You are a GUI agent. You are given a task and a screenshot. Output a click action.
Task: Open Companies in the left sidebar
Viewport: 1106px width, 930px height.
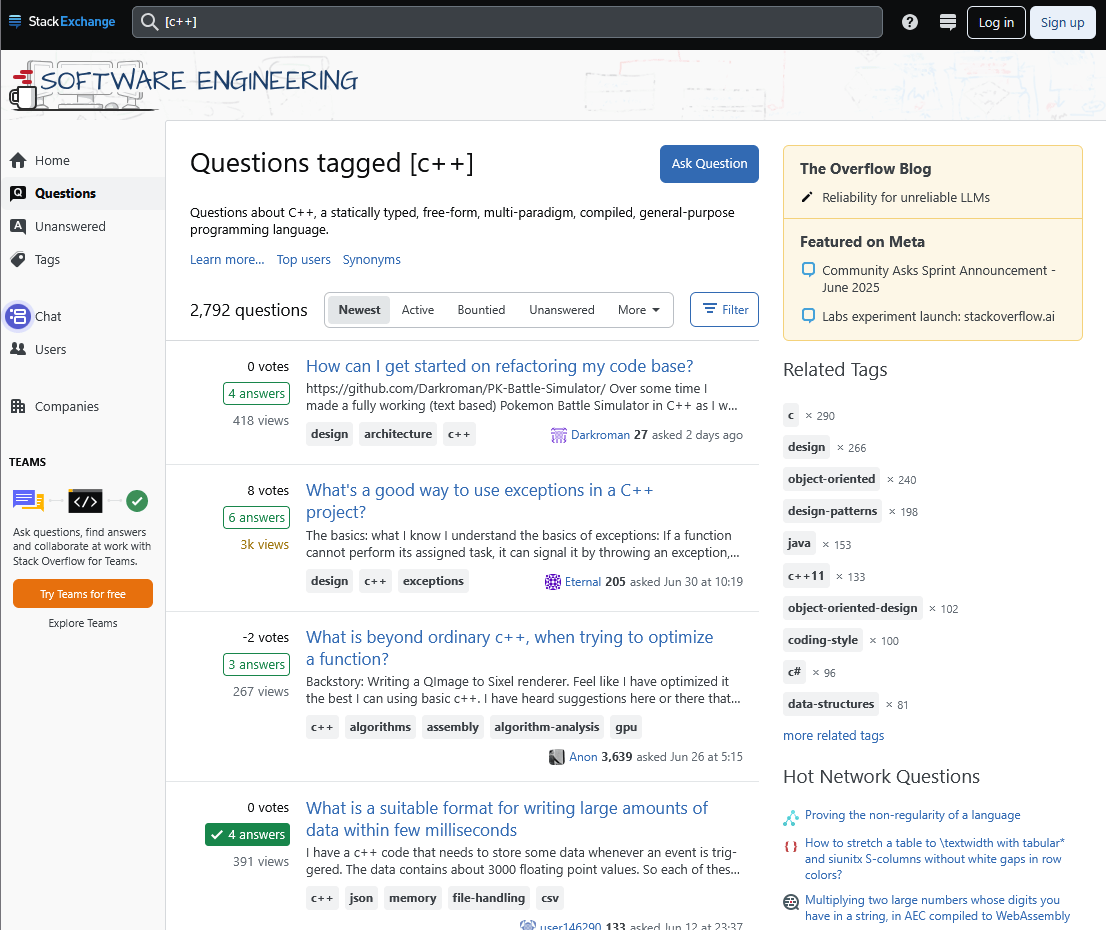click(67, 406)
